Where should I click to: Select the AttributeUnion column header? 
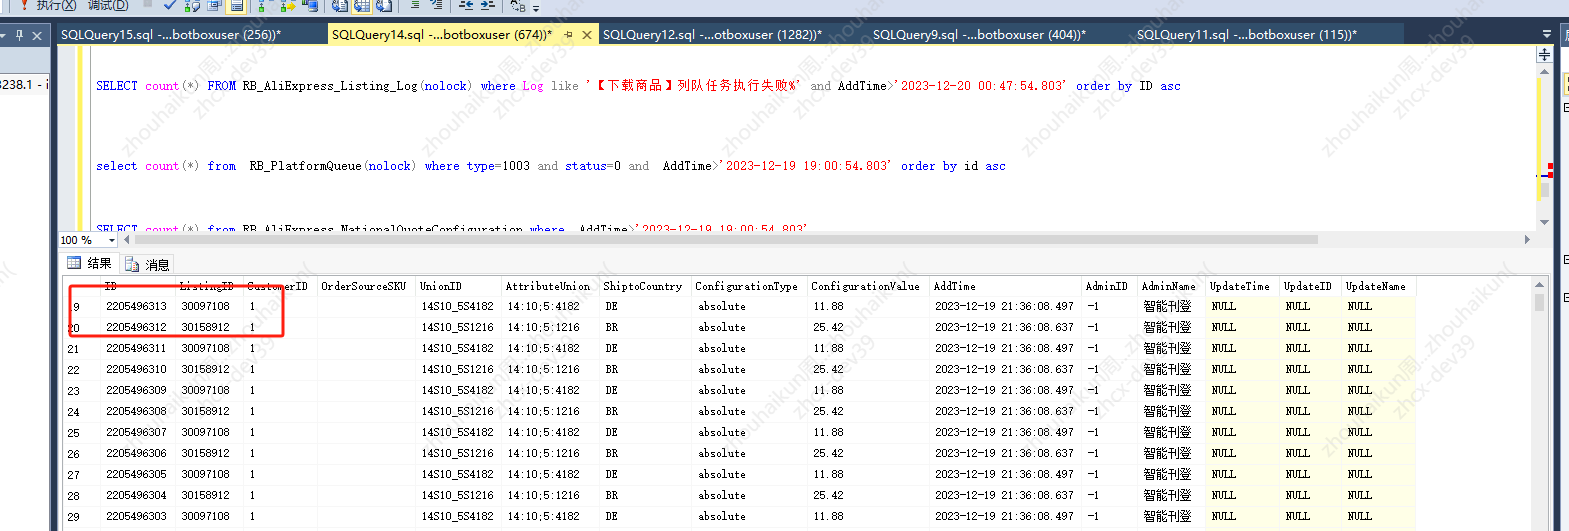click(548, 286)
